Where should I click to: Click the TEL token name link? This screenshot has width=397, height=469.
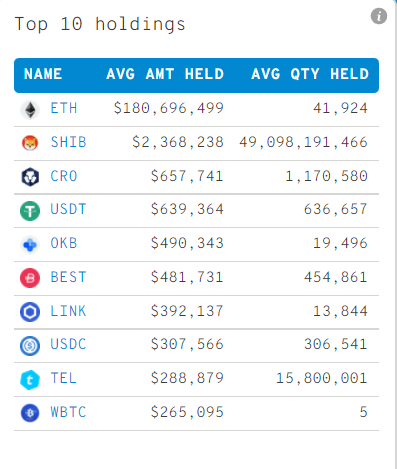[64, 378]
